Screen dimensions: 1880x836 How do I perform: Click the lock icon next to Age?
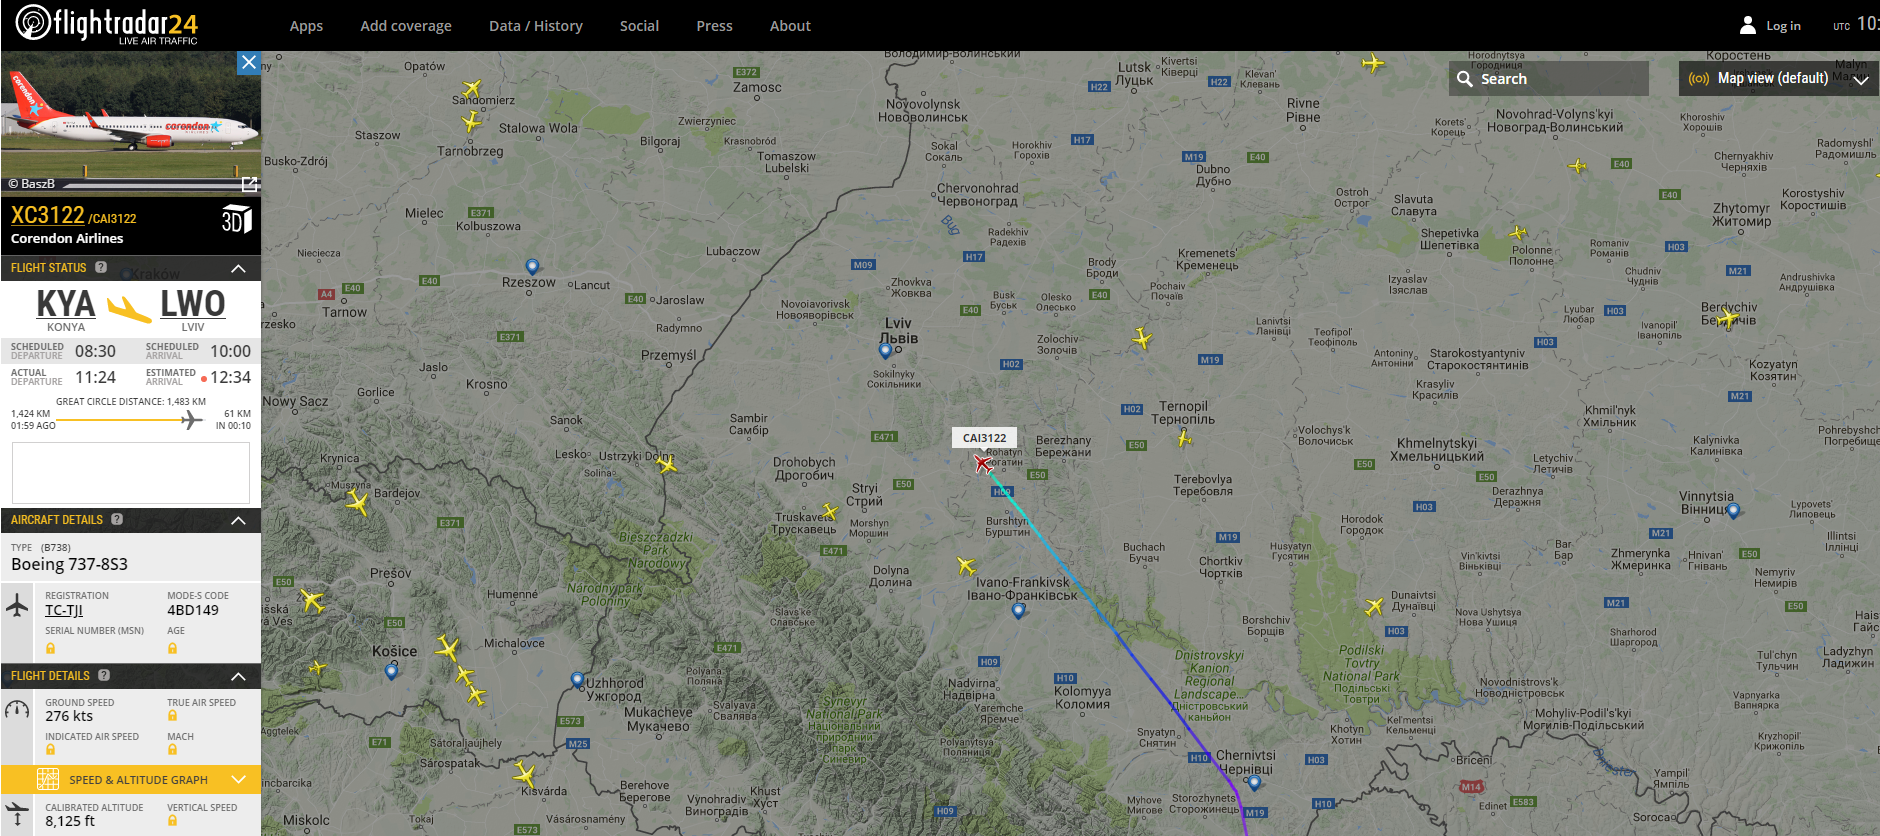(x=172, y=648)
